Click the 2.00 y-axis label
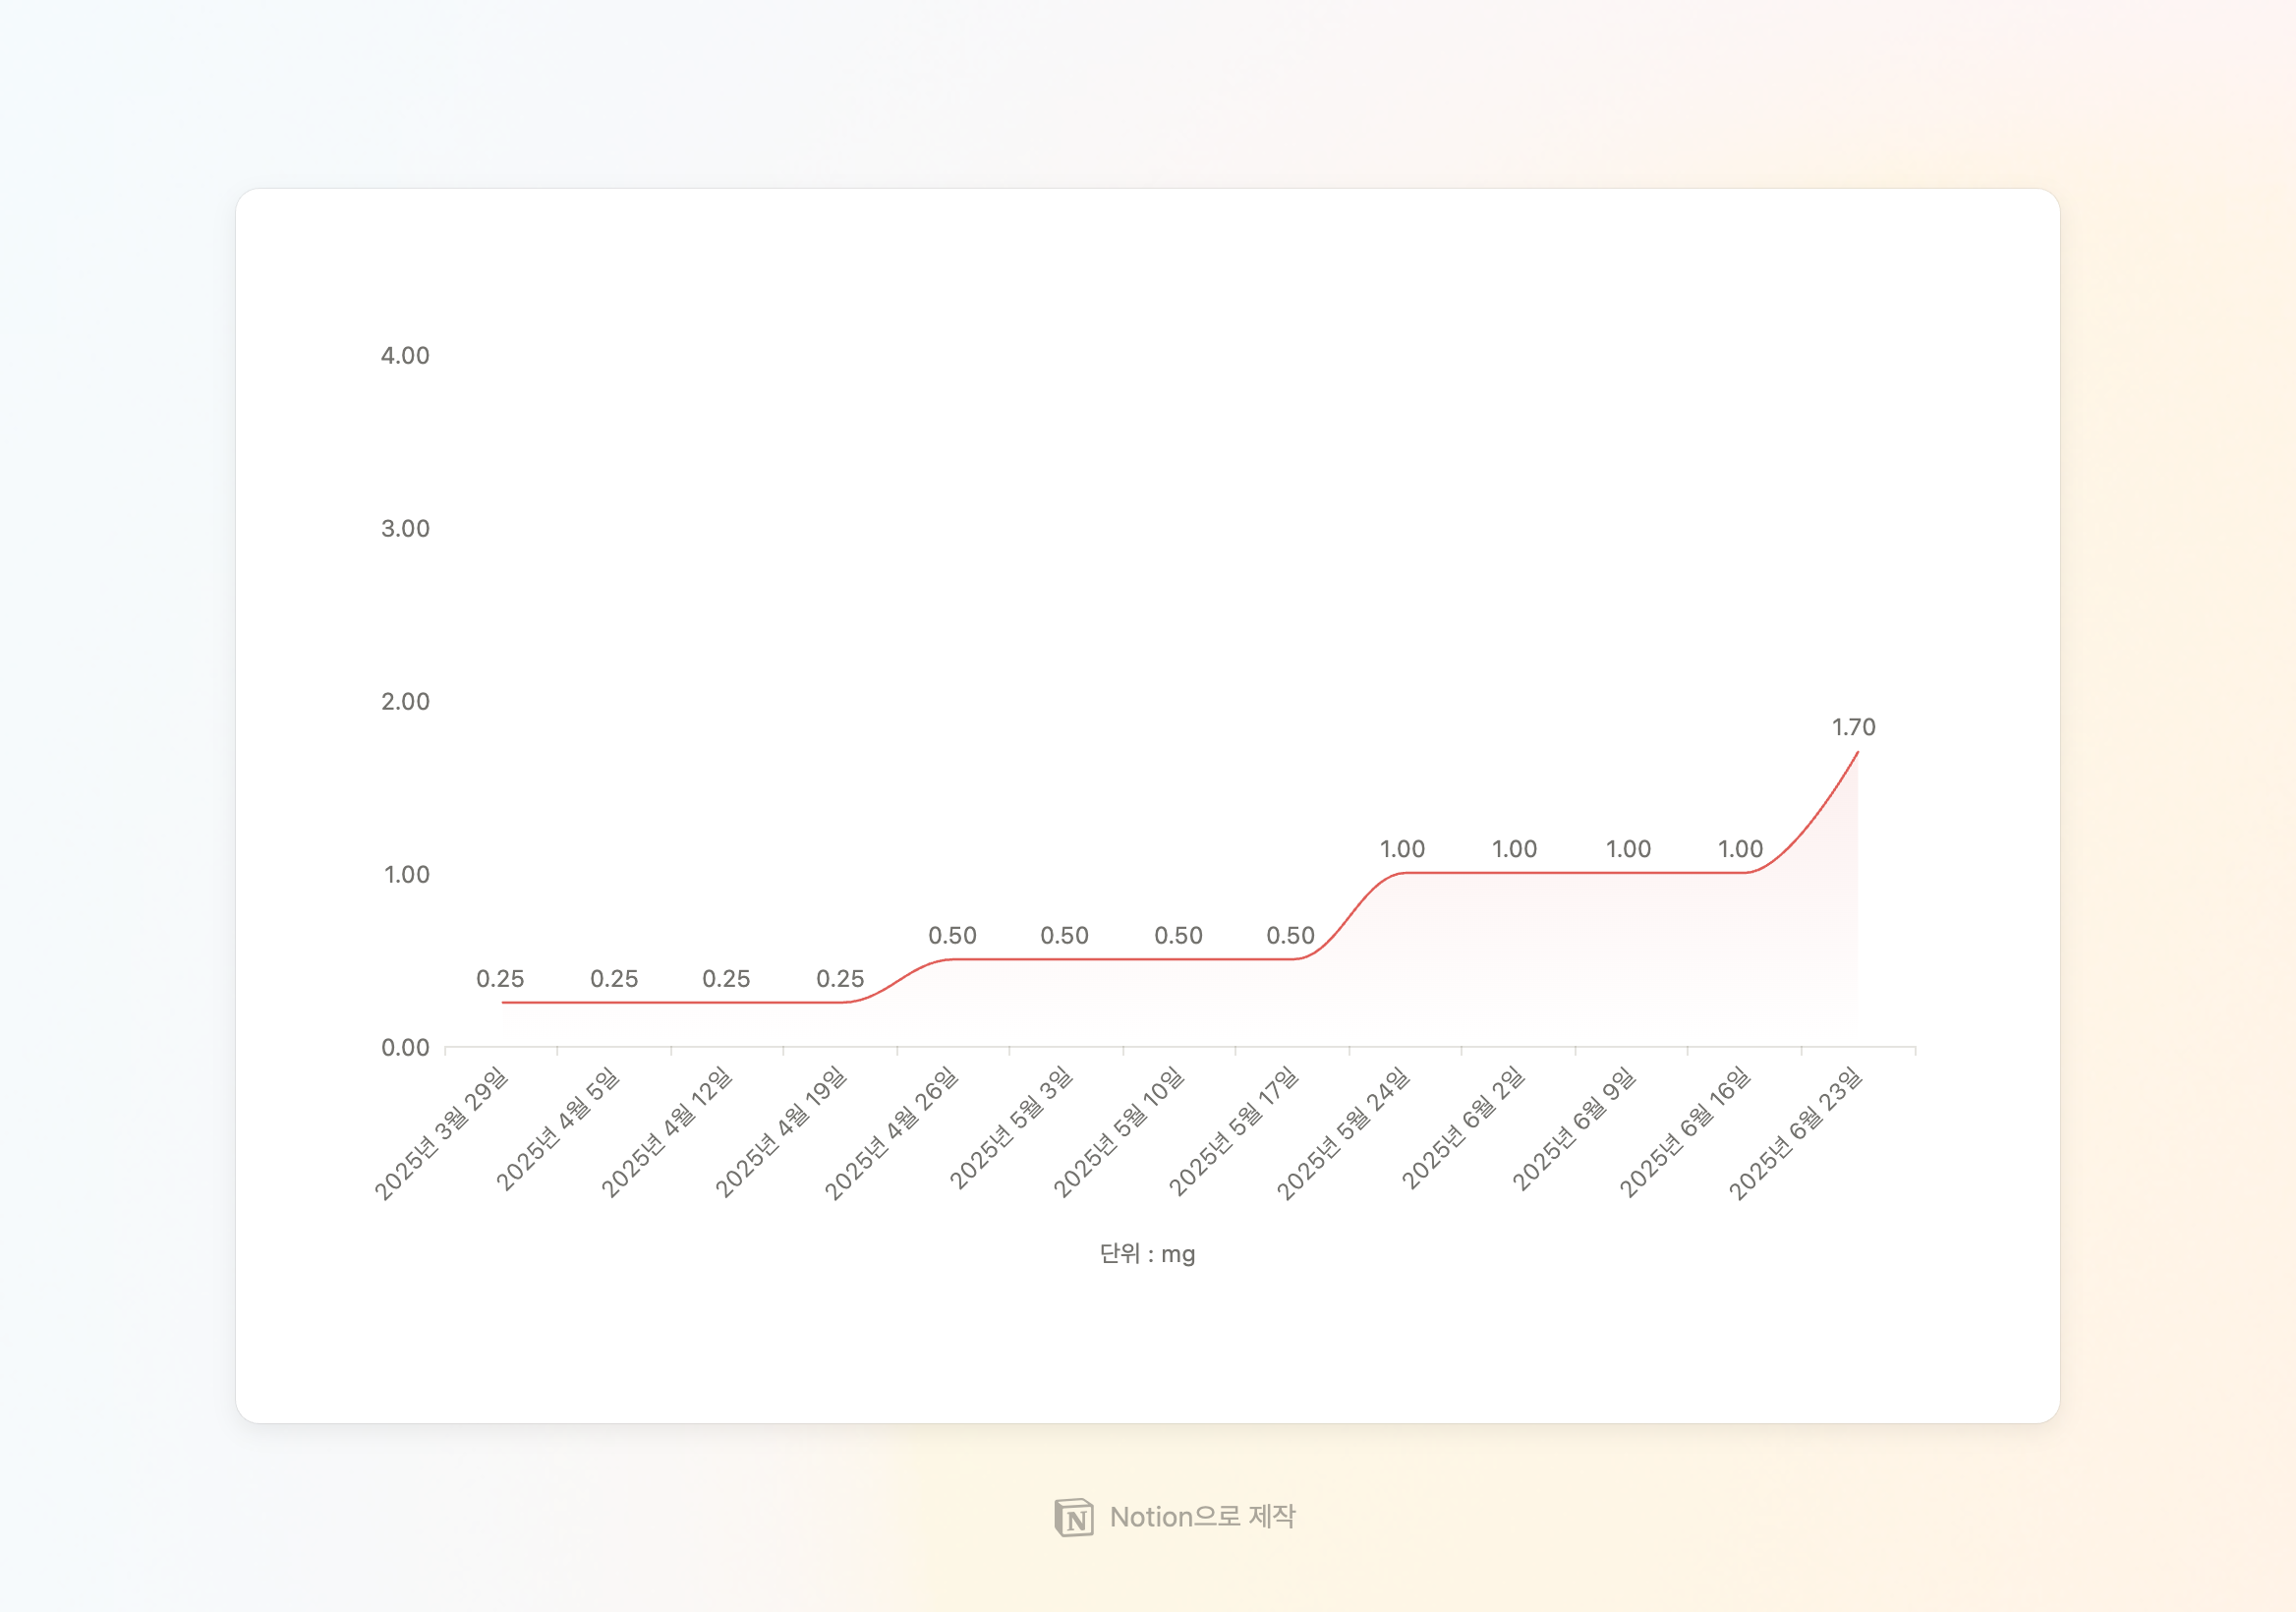This screenshot has height=1612, width=2296. click(x=405, y=702)
